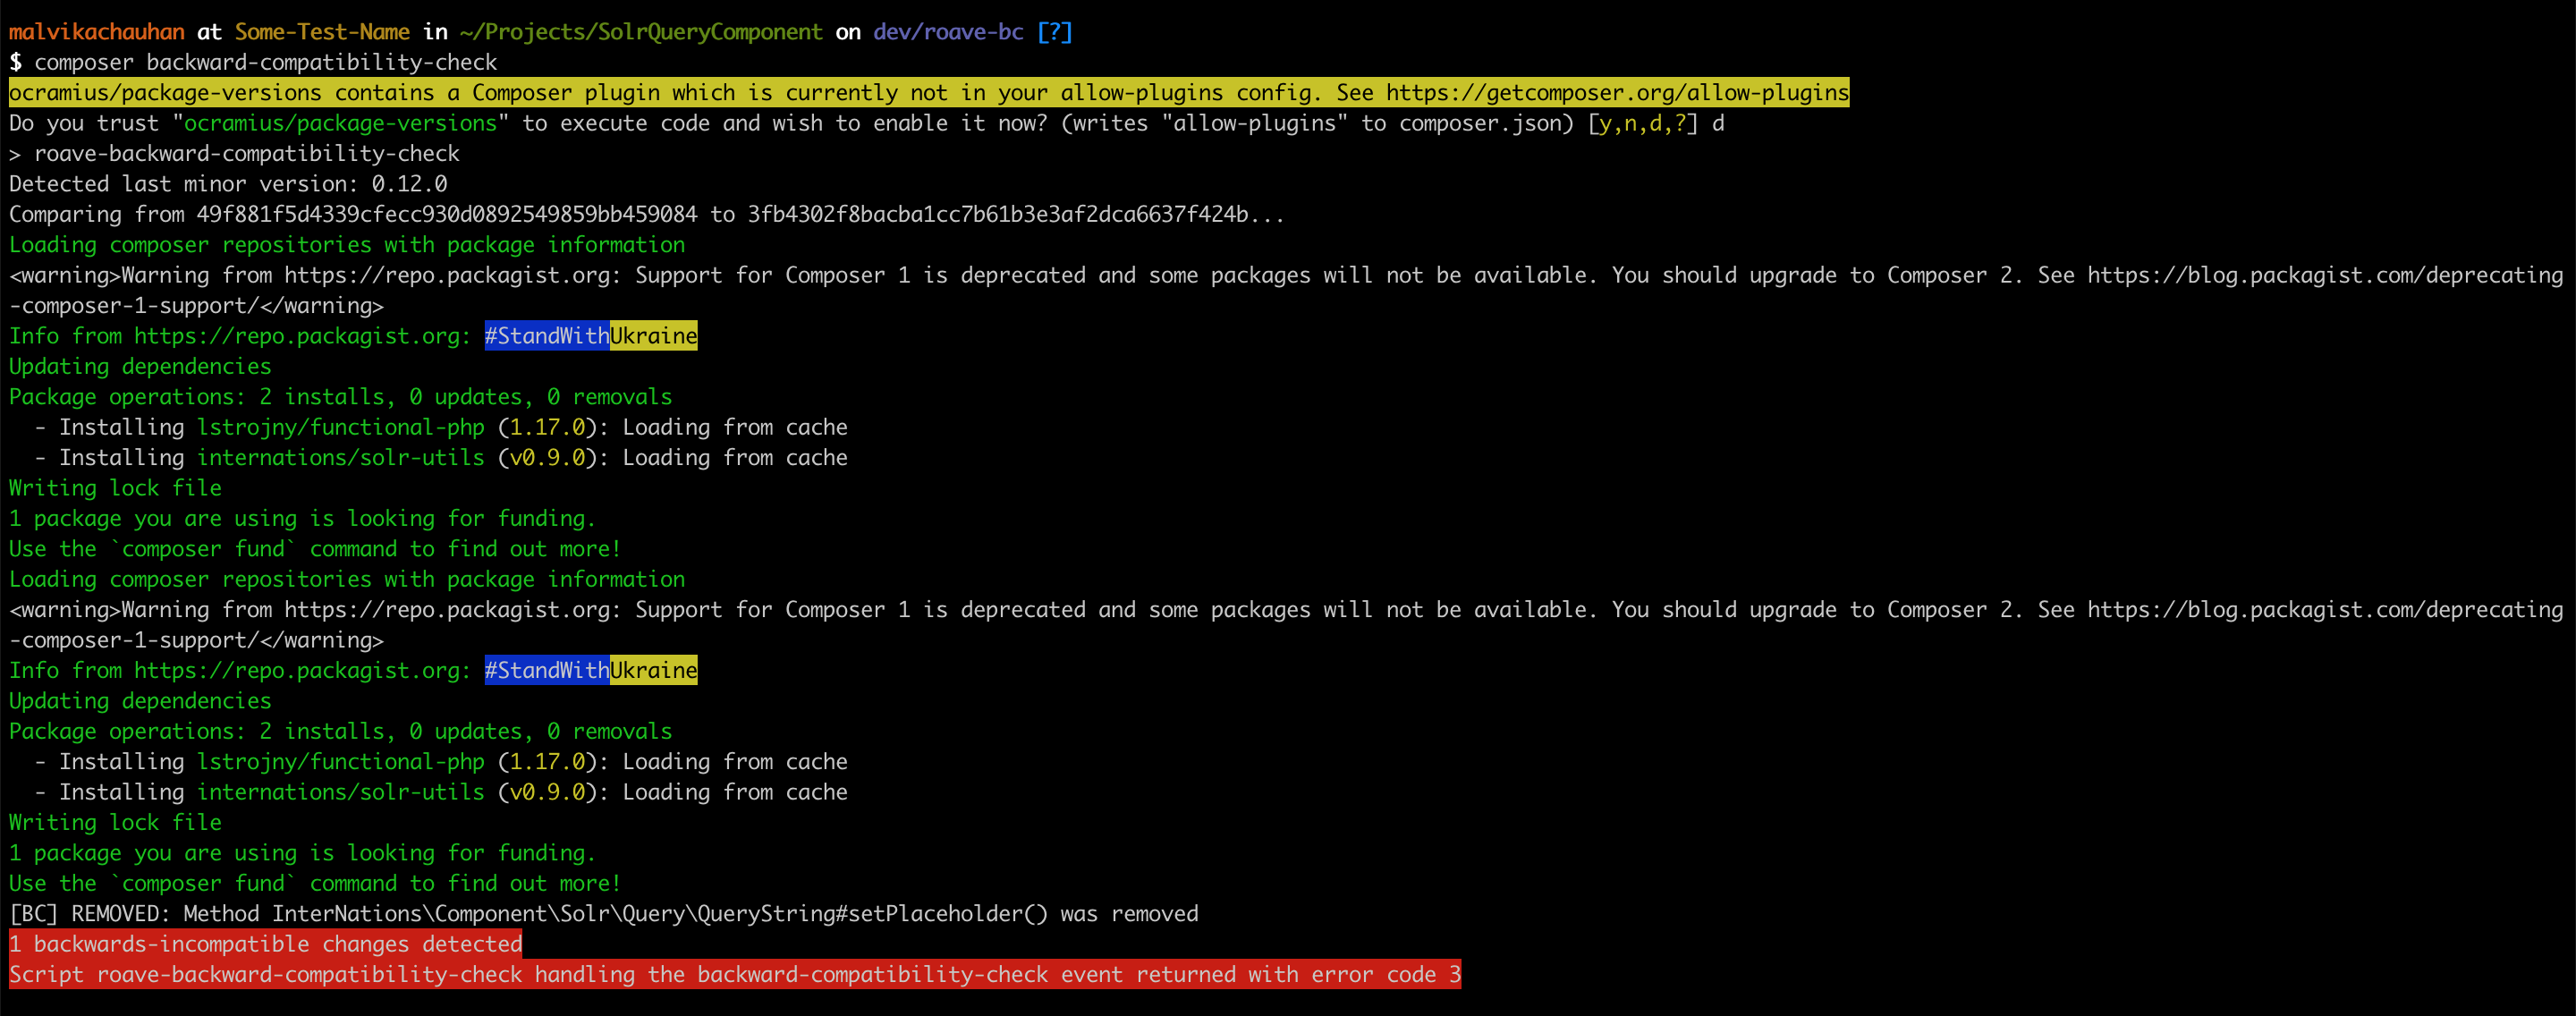Image resolution: width=2576 pixels, height=1016 pixels.
Task: Click the second 'Writing lock file' line
Action: (116, 822)
